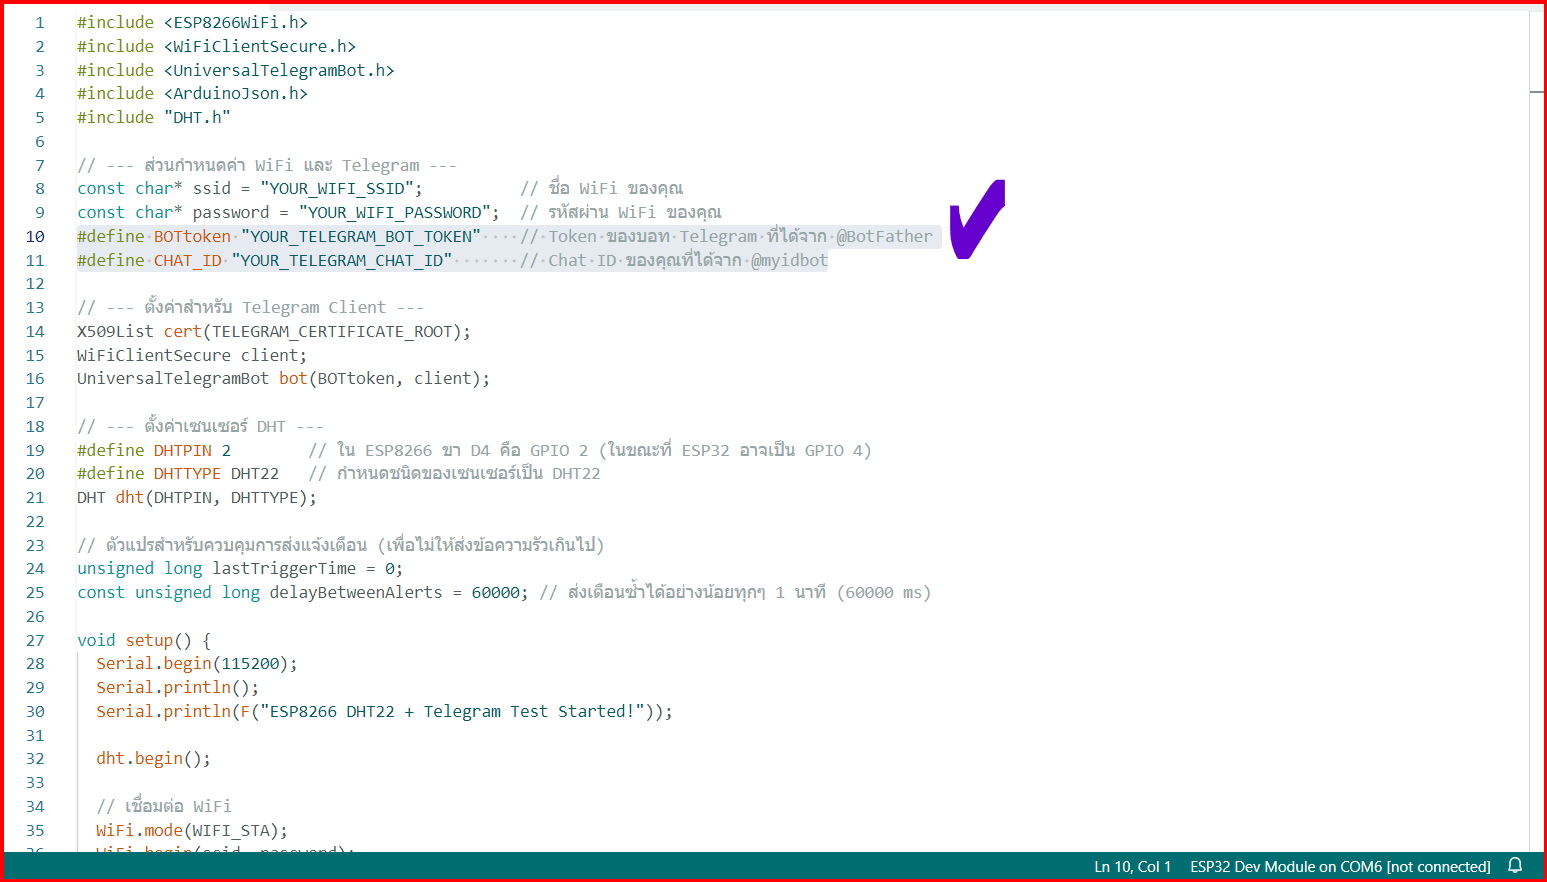1547x882 pixels.
Task: Click the purple checkmark annotation
Action: click(977, 219)
